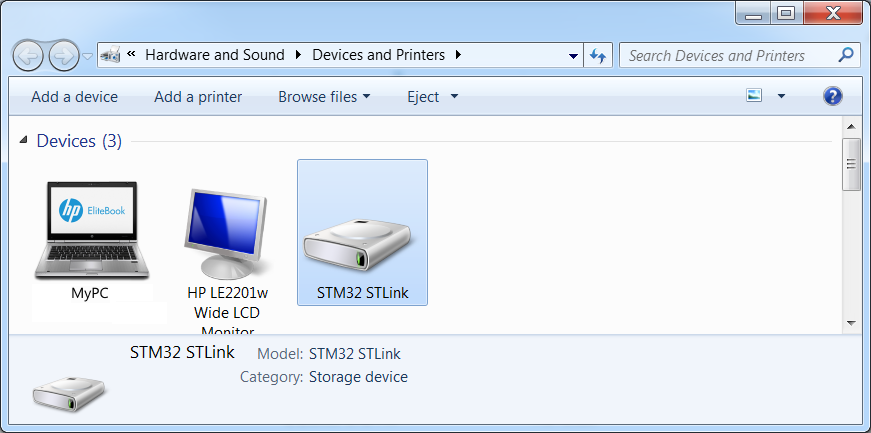This screenshot has width=871, height=433.
Task: Click the blue help question mark icon
Action: 832,97
